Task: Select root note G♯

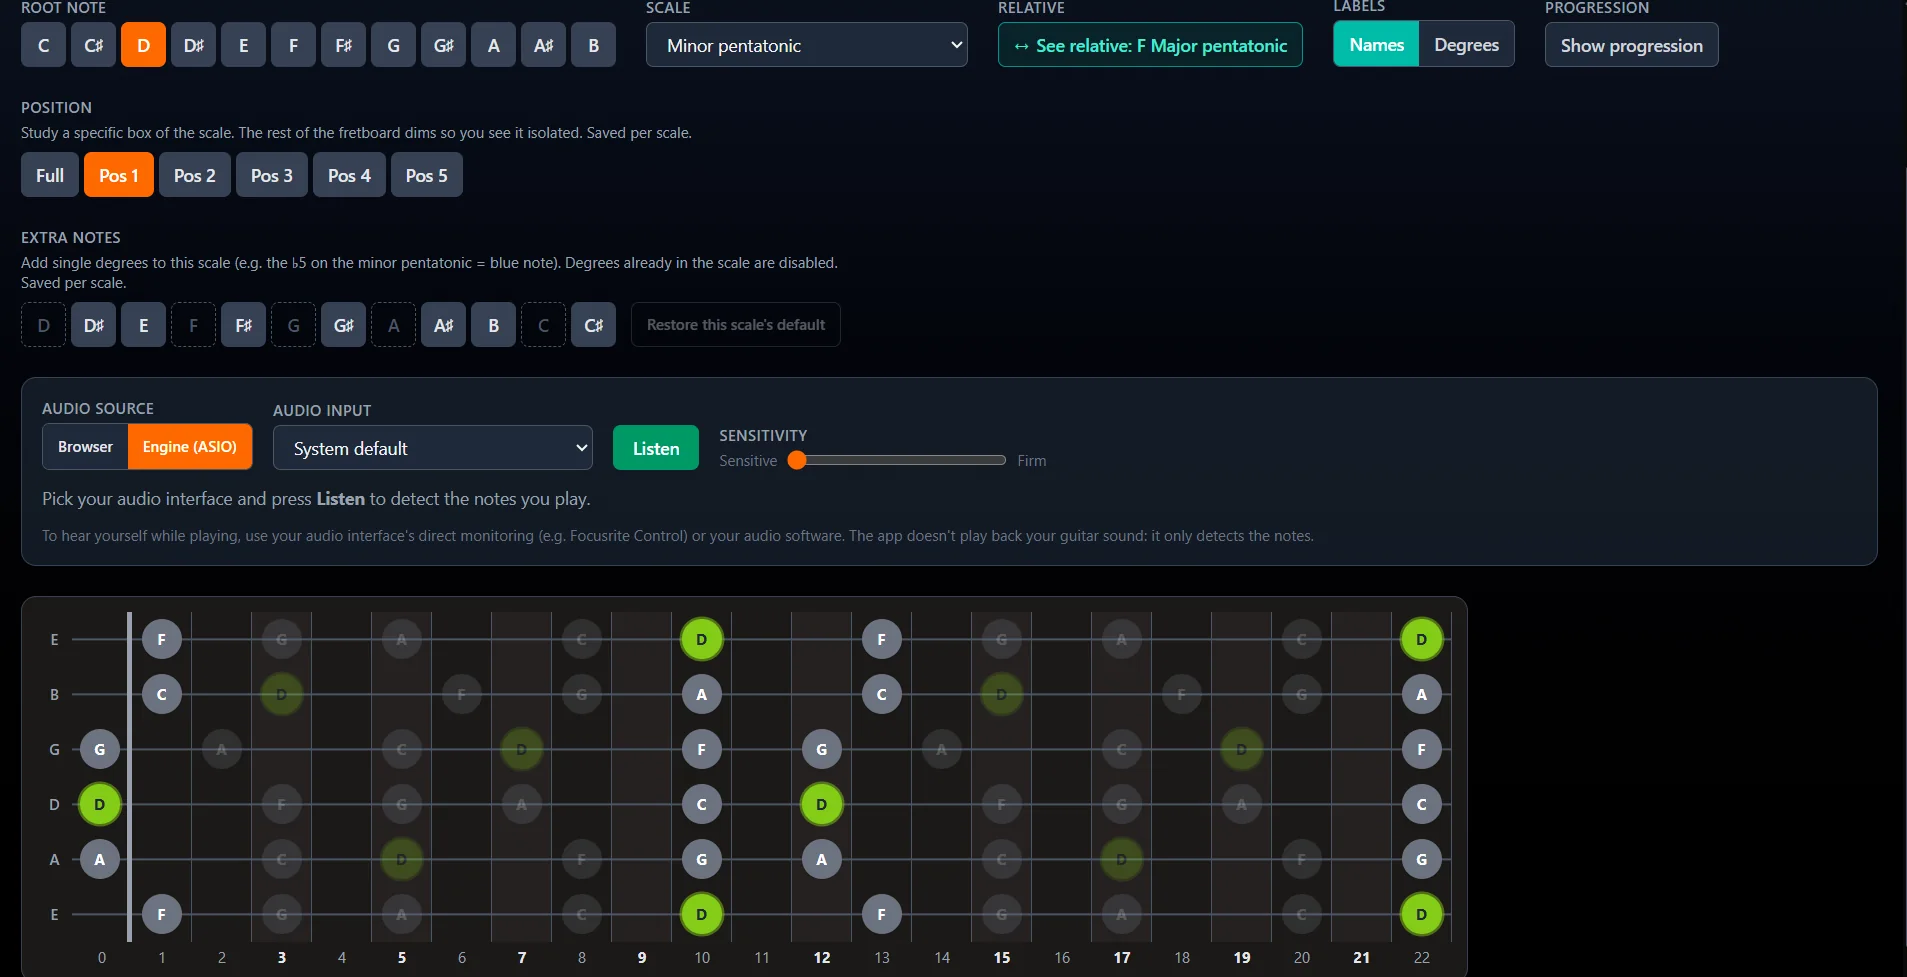Action: (x=443, y=45)
